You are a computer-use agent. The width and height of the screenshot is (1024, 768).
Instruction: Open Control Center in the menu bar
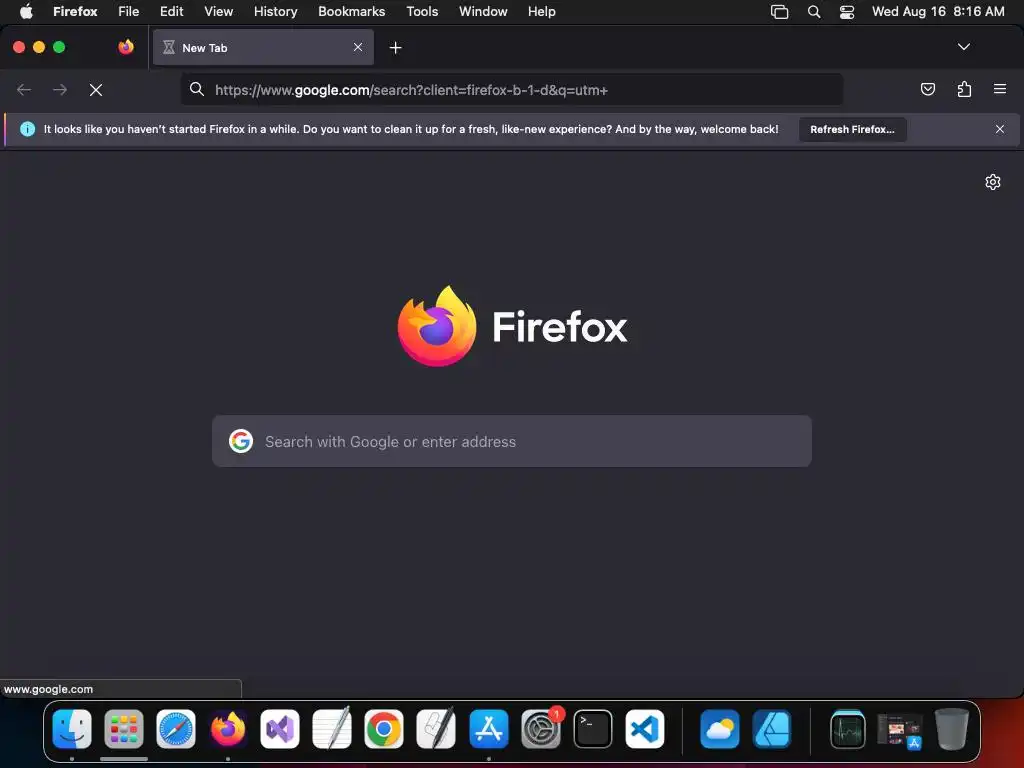pos(847,12)
